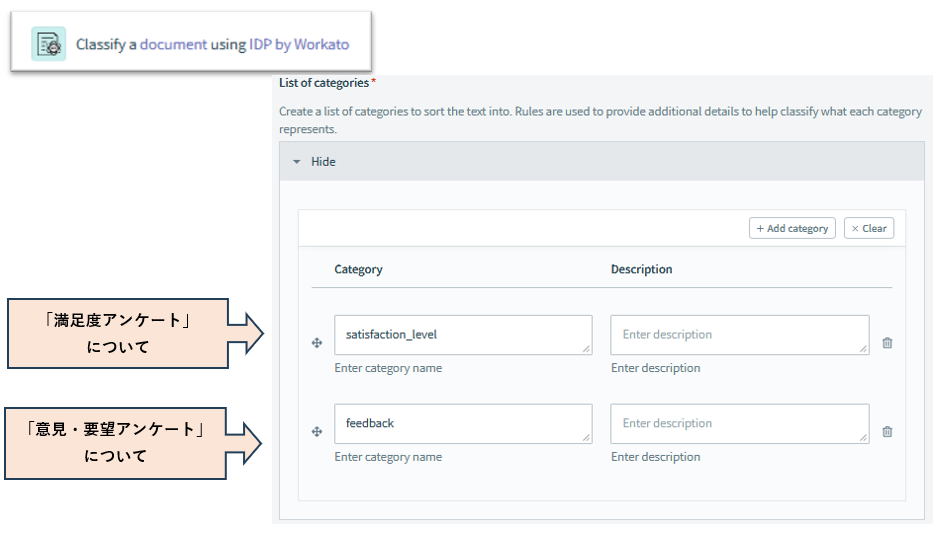Delete the satisfaction_level category with trash icon

click(887, 343)
